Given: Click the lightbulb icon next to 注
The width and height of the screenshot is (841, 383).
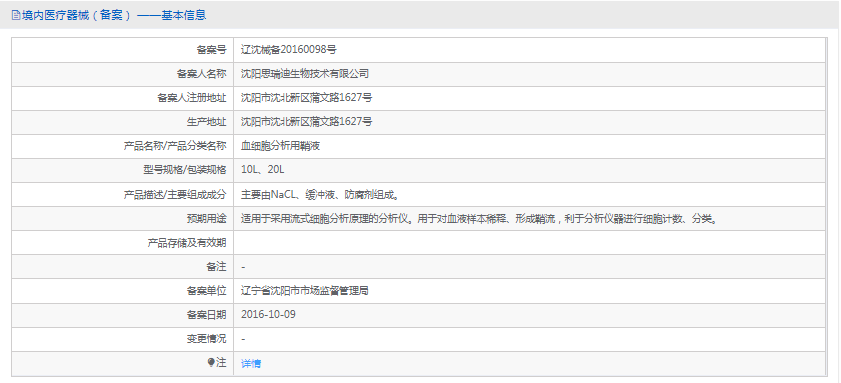Looking at the screenshot, I should [x=211, y=363].
